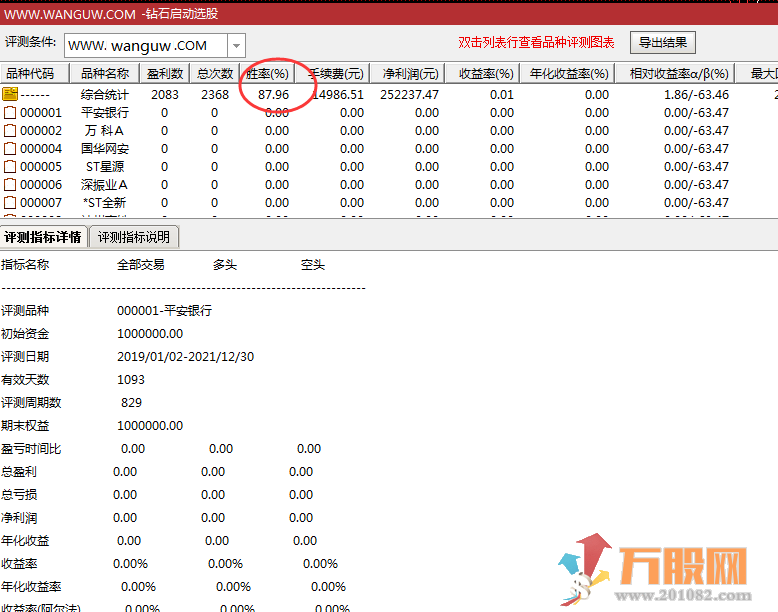Image resolution: width=778 pixels, height=612 pixels.
Task: Click the 2019/01/02-2021/12/30 evaluation date value
Action: [x=186, y=356]
